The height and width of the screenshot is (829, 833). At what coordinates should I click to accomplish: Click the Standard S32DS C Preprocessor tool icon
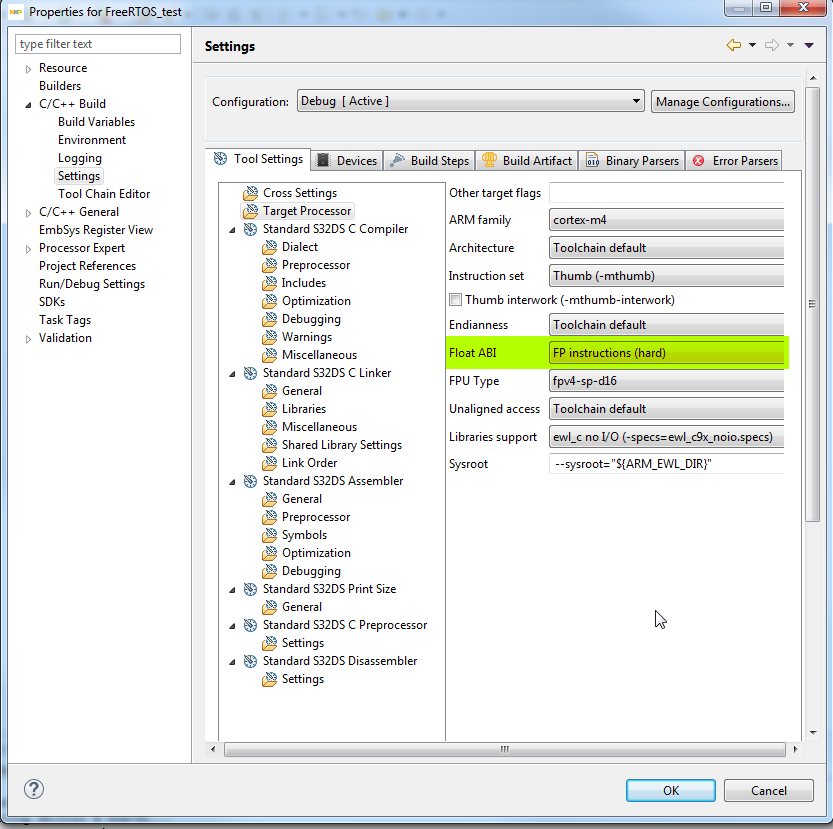pos(250,625)
